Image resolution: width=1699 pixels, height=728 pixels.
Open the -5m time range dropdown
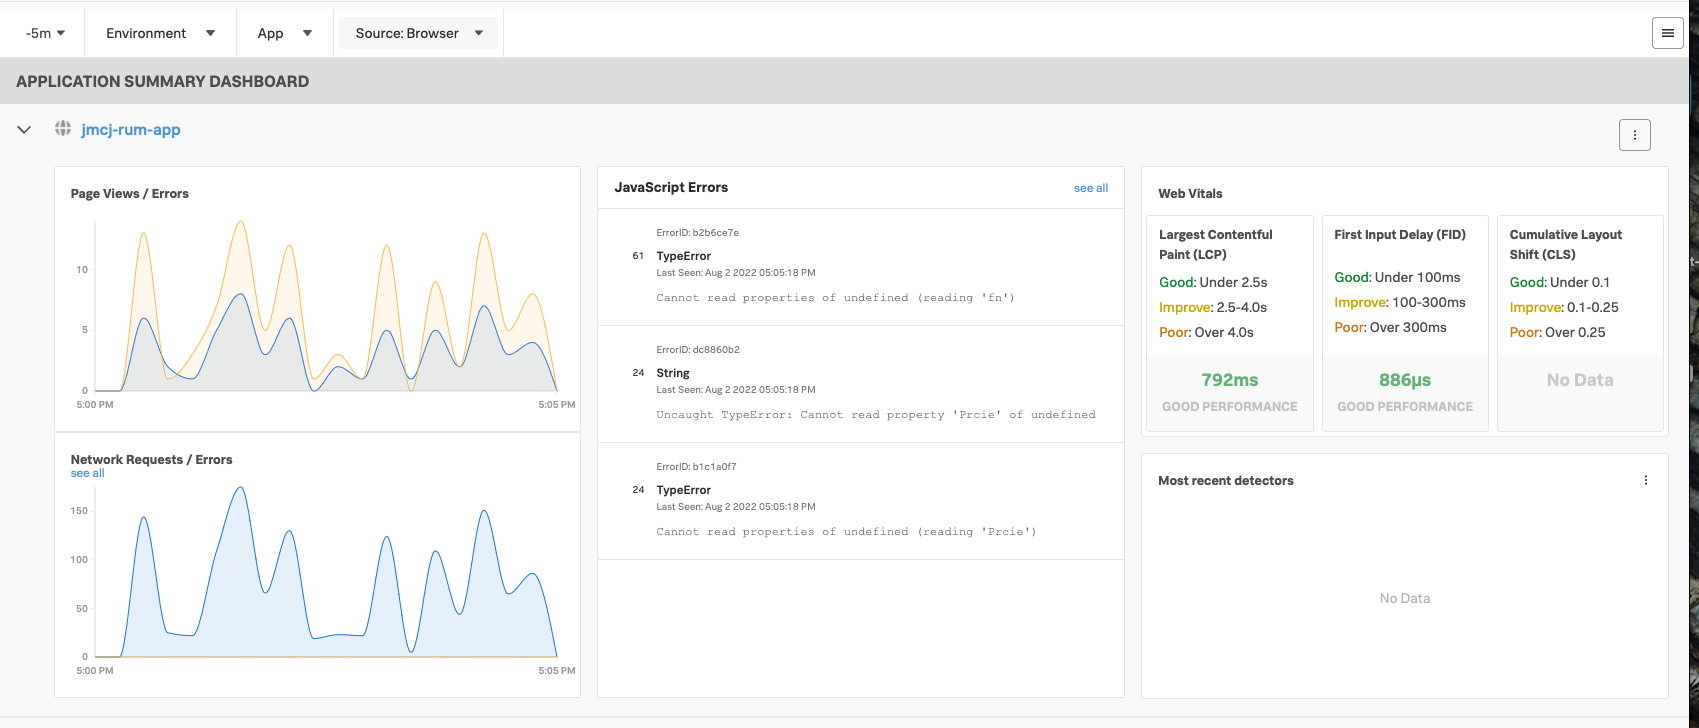45,33
